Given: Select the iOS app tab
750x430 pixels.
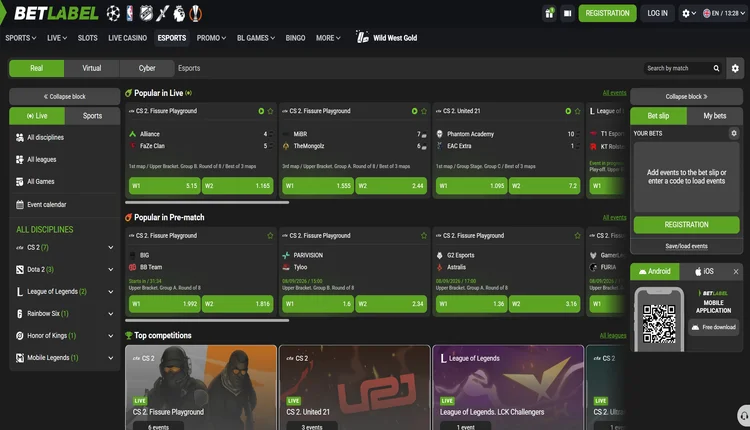Looking at the screenshot, I should [x=704, y=271].
